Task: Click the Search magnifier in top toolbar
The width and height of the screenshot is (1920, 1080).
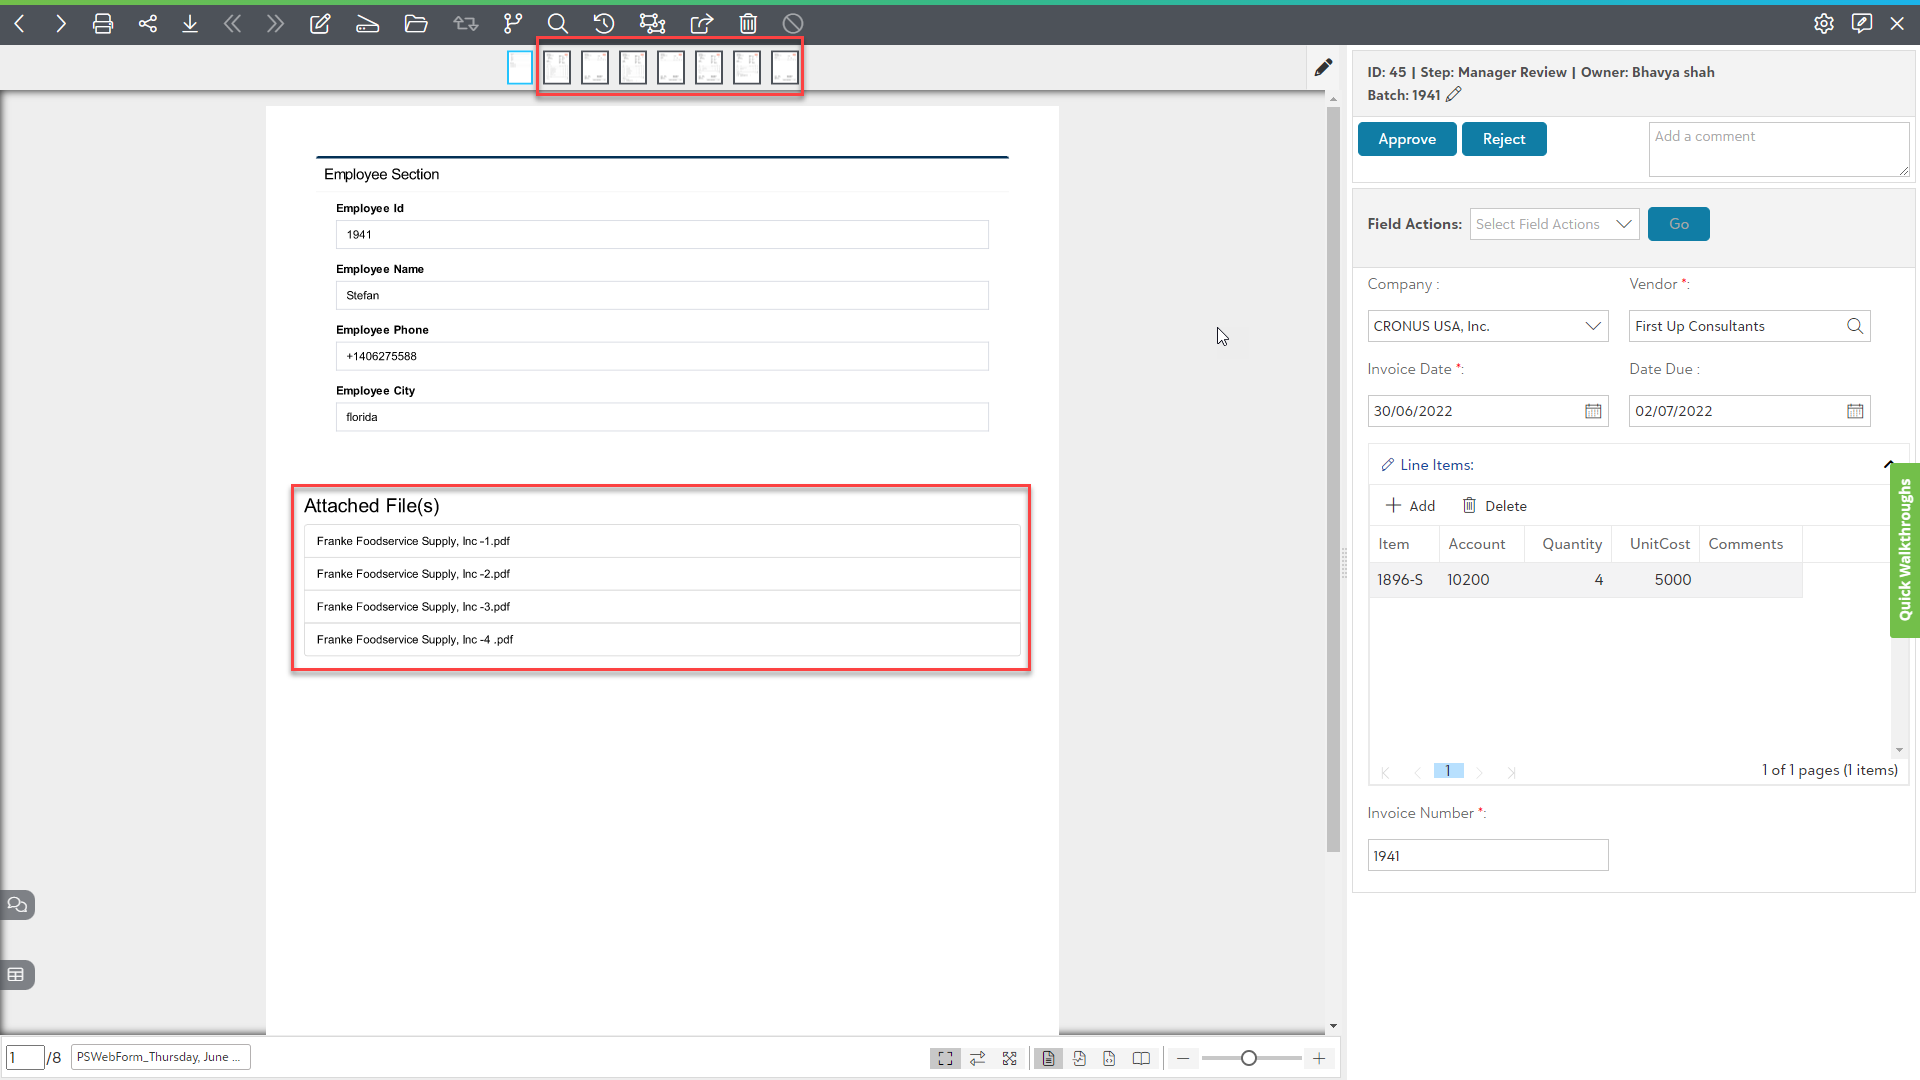Action: (x=558, y=23)
